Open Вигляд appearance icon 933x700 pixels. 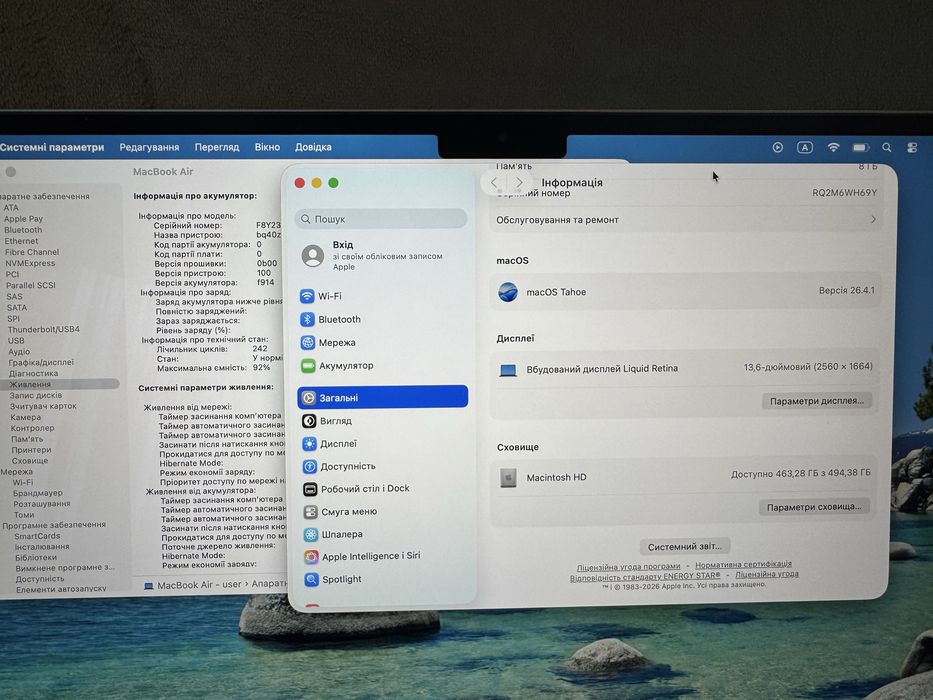point(309,421)
